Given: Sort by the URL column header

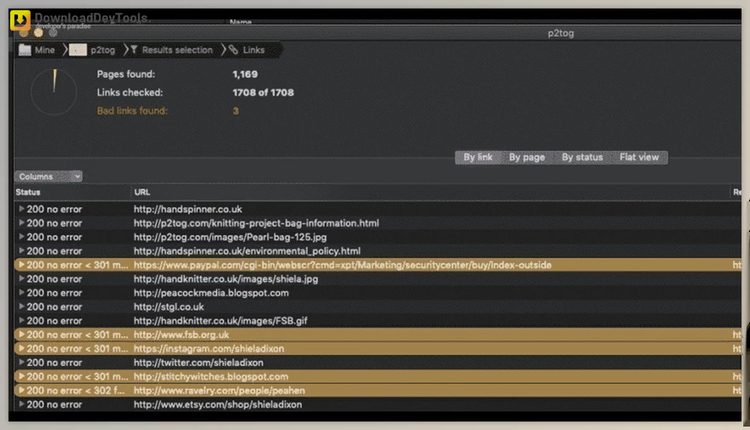Looking at the screenshot, I should [142, 192].
